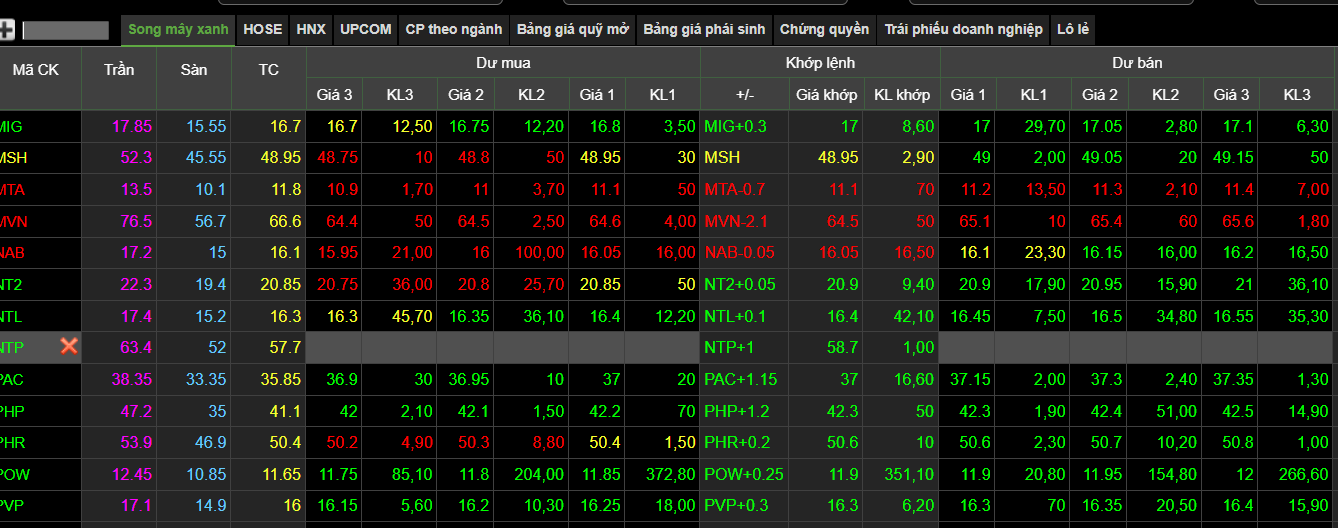Go to Bảng giá phái sinh tab

click(x=704, y=30)
